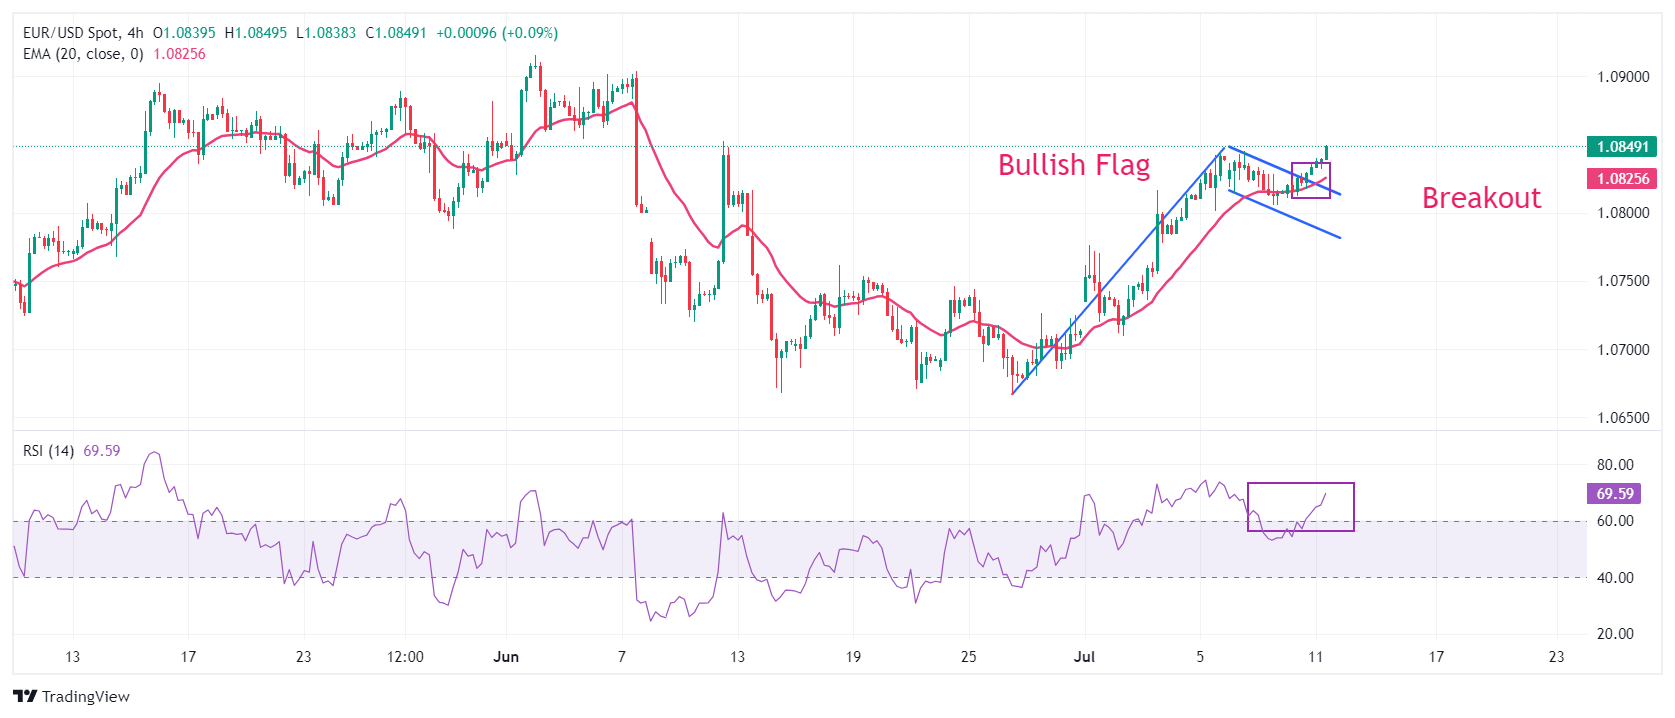
Task: Click the 1.06500 price axis label
Action: coord(1622,418)
